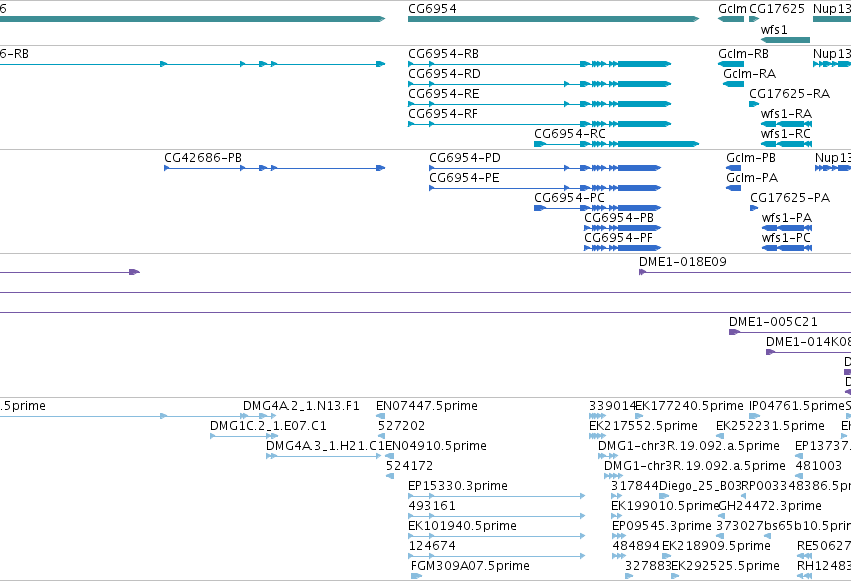This screenshot has height=581, width=851.
Task: Click the DME1-014K08 clone feature
Action: point(809,352)
